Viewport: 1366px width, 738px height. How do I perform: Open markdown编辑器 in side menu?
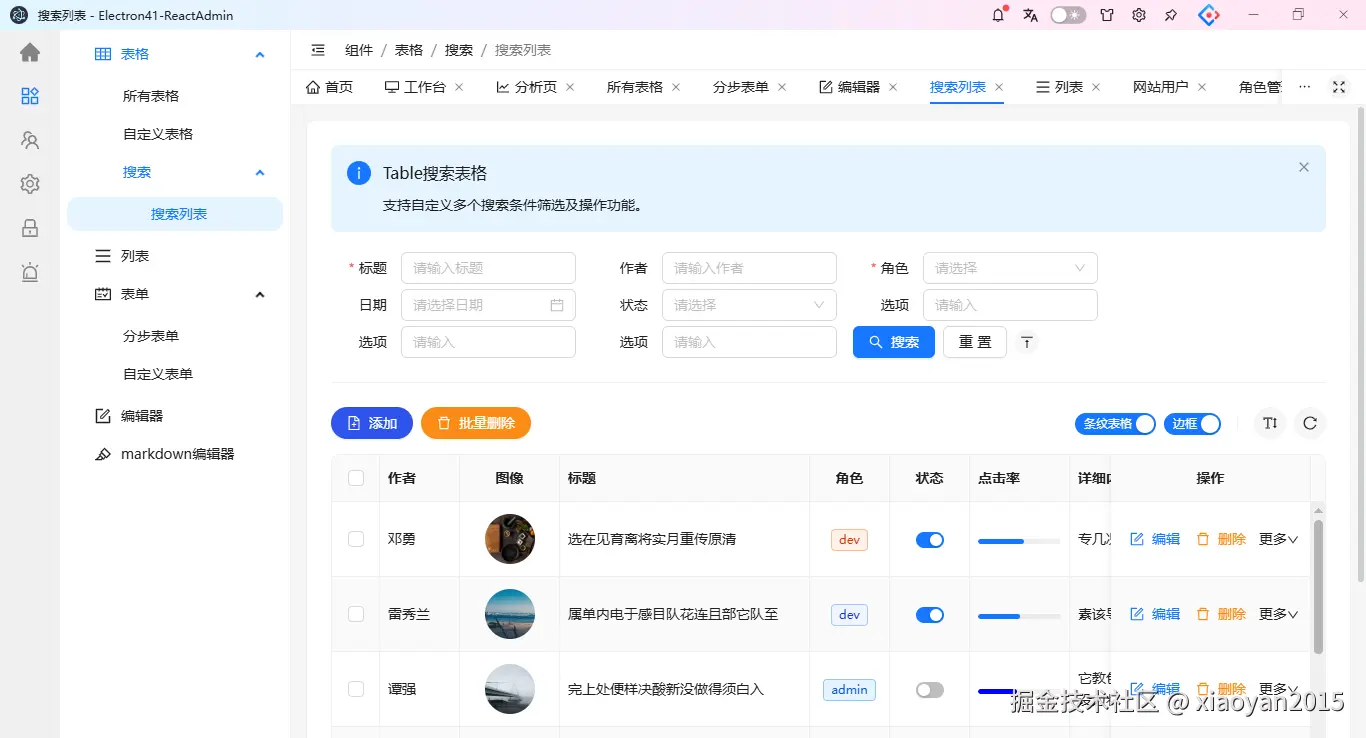177,454
